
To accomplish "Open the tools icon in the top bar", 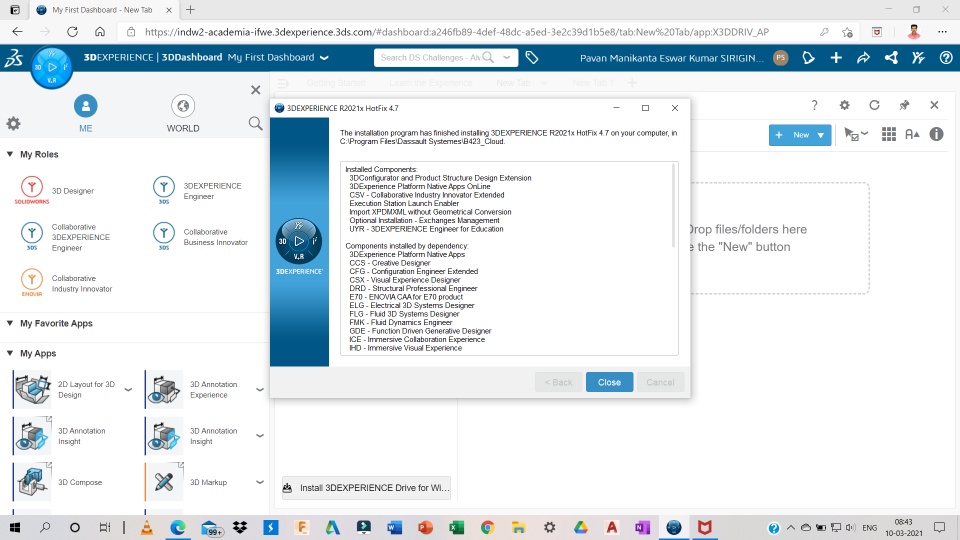I will click(918, 58).
